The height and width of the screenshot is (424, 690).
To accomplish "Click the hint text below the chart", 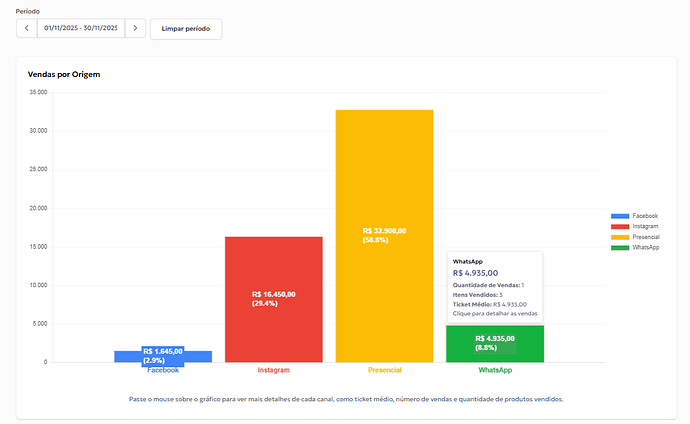I will point(346,399).
